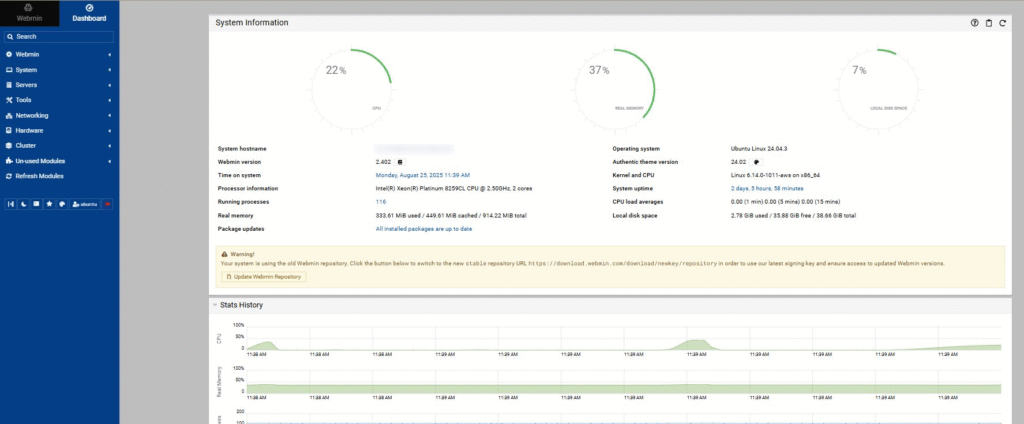
Task: Open favorites with the star icon
Action: click(50, 204)
